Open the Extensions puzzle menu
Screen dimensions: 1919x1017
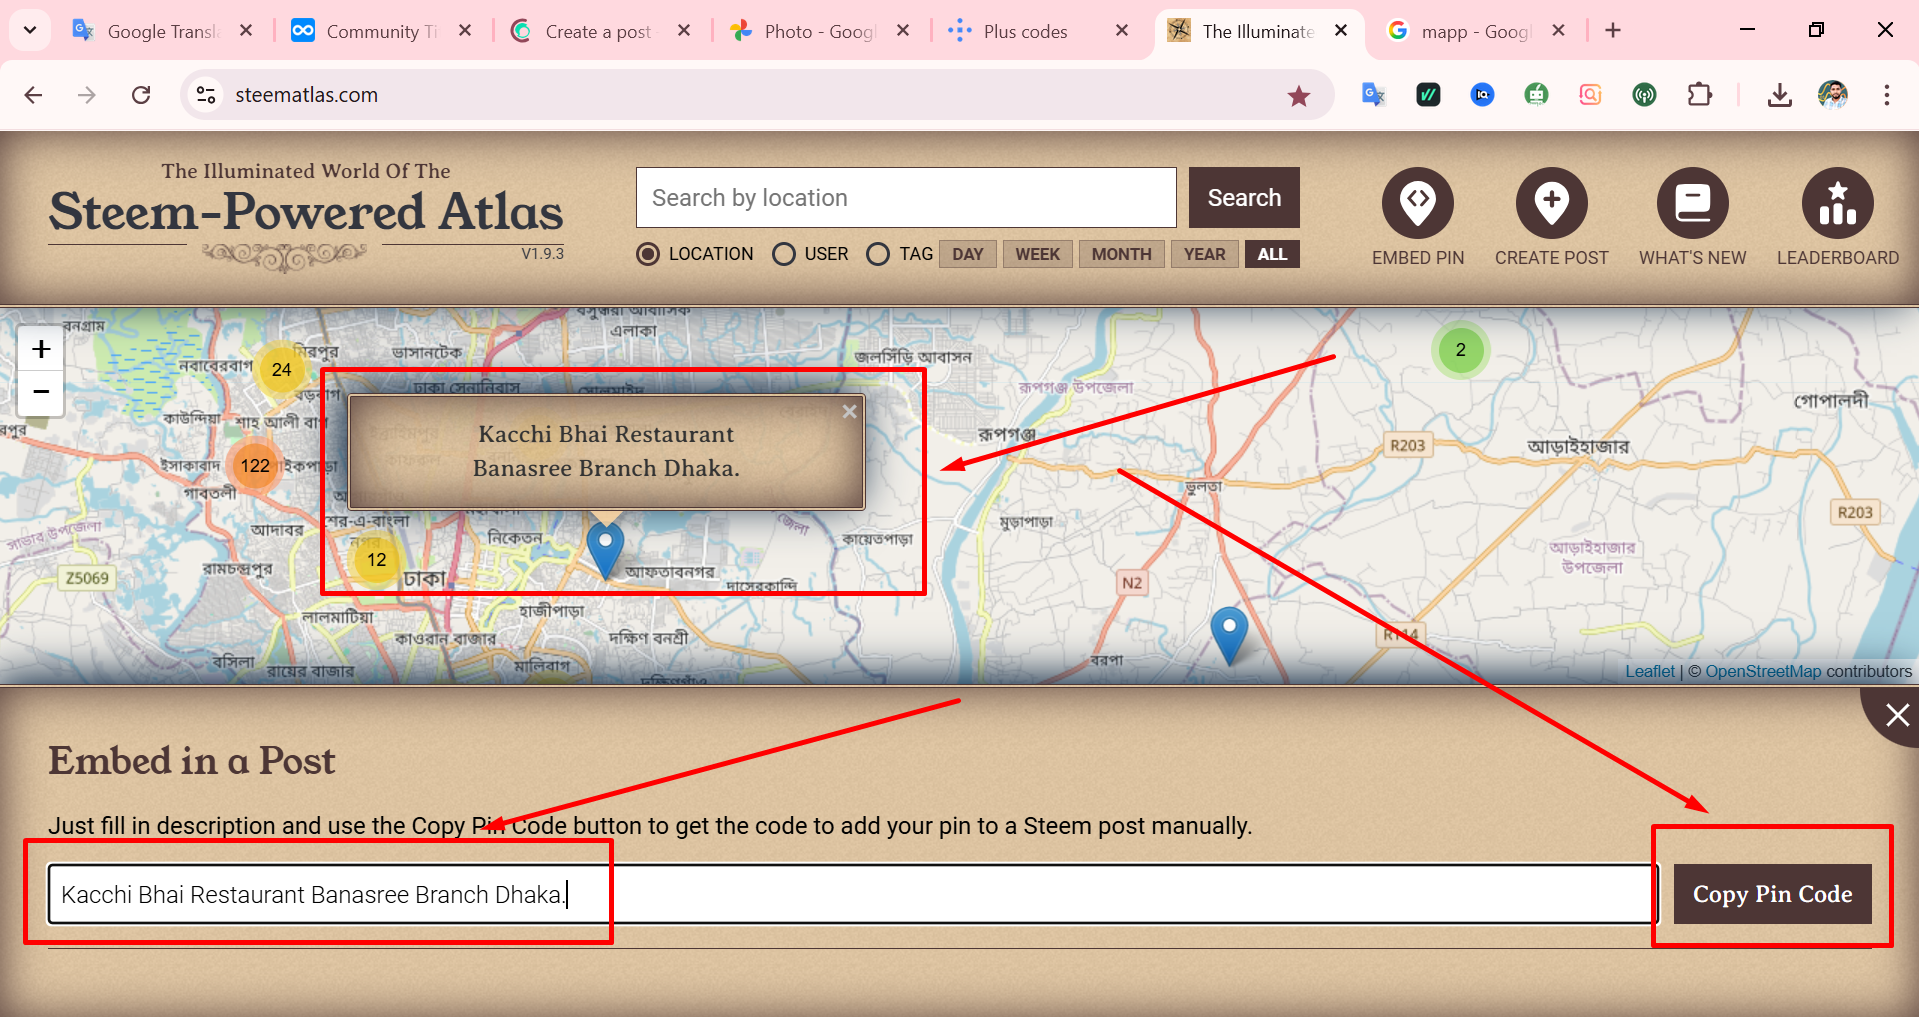pos(1699,95)
